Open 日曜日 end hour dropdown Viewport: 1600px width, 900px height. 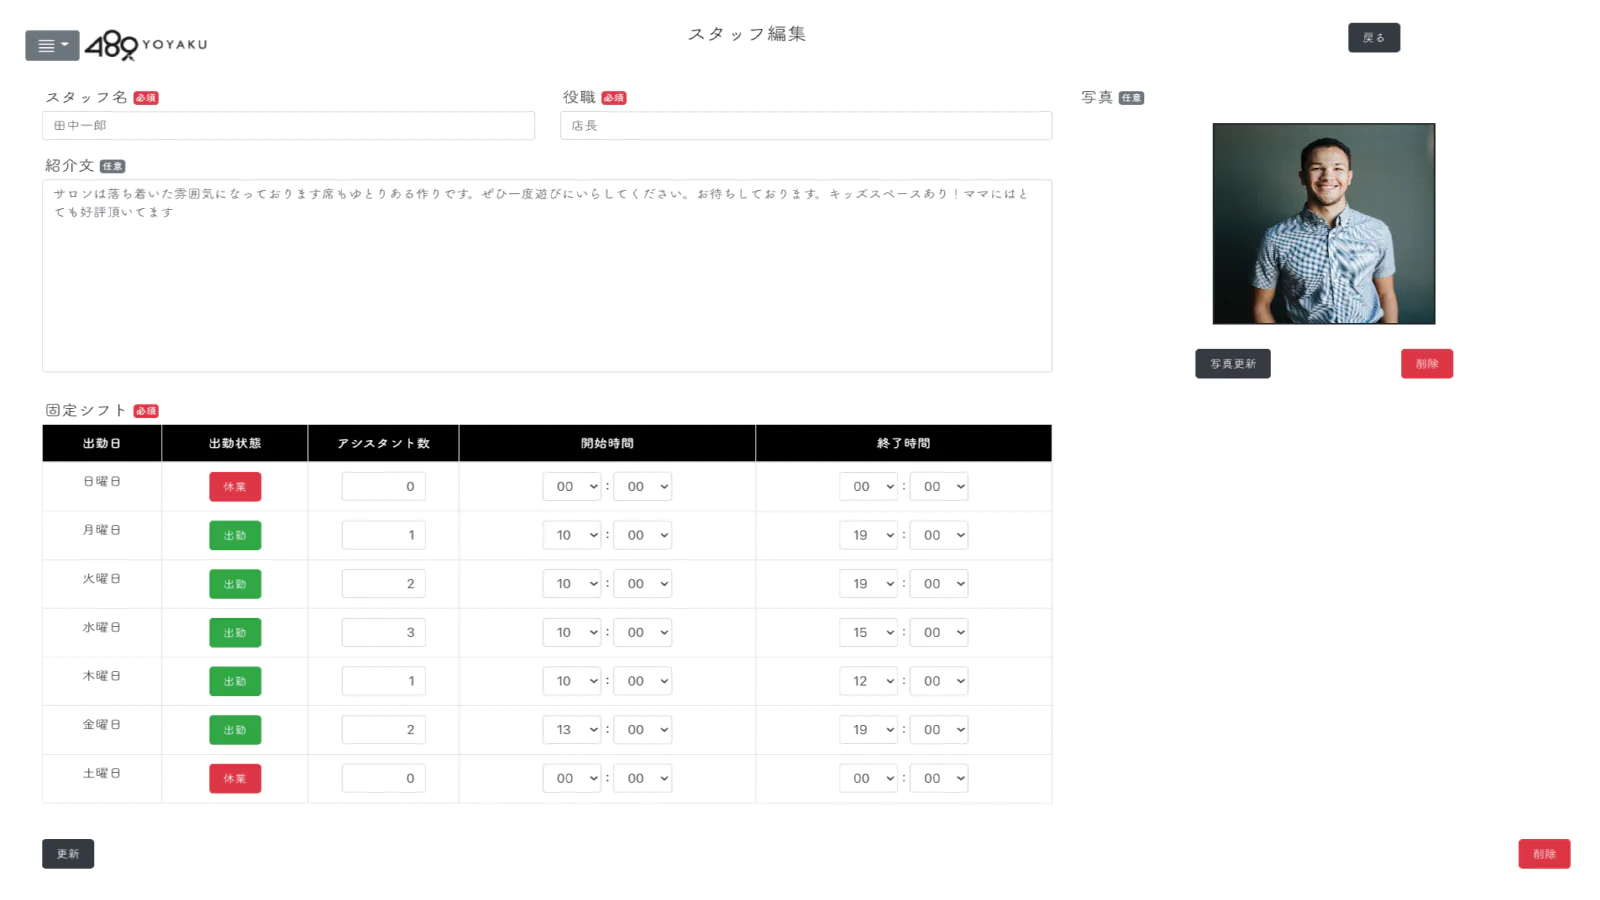point(868,487)
